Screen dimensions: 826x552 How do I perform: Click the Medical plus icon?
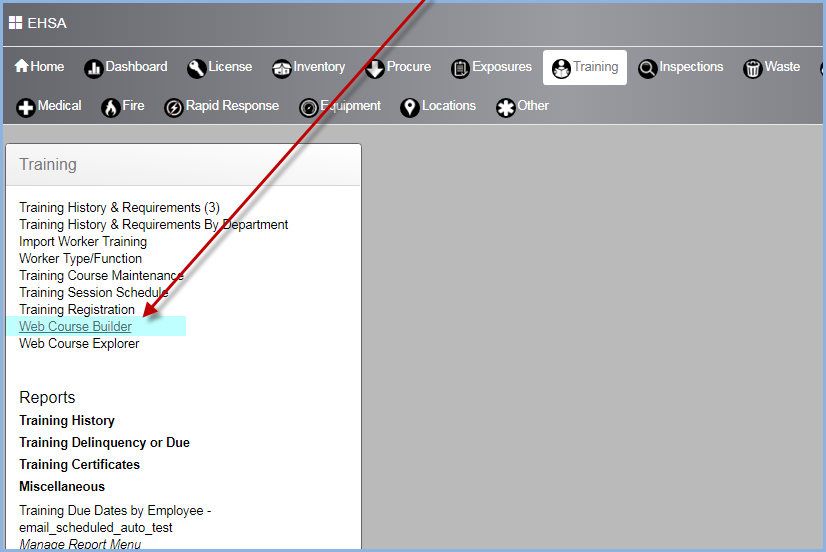point(26,107)
